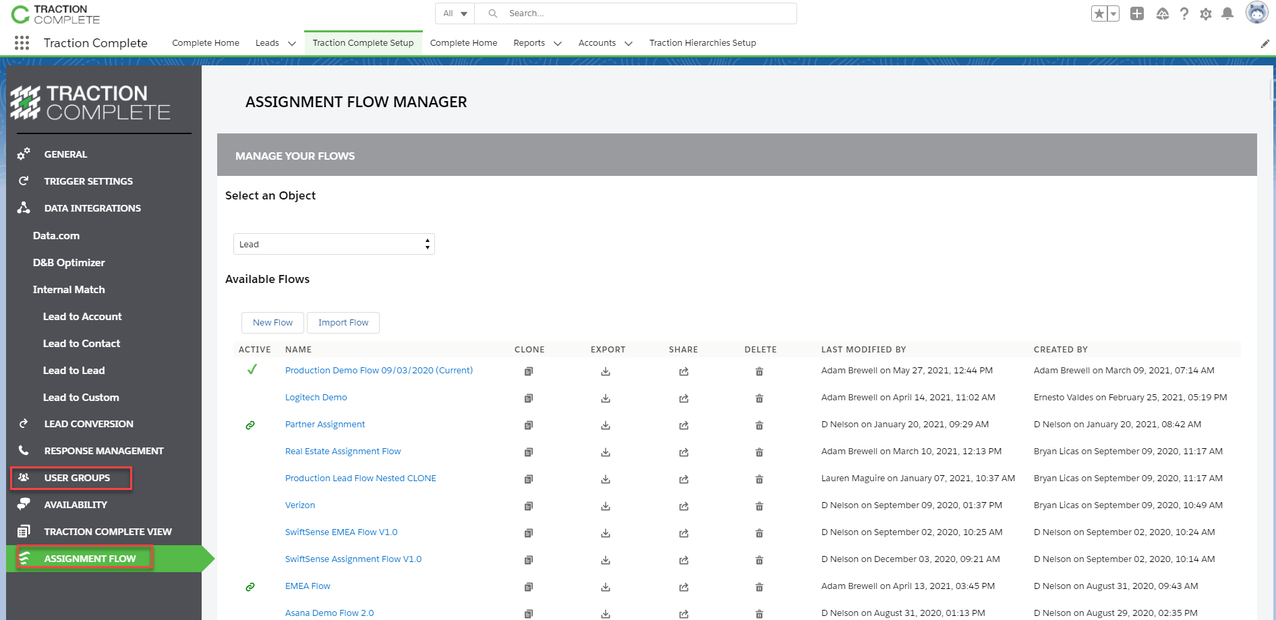
Task: Open the Accounts tab dropdown arrow
Action: click(629, 43)
